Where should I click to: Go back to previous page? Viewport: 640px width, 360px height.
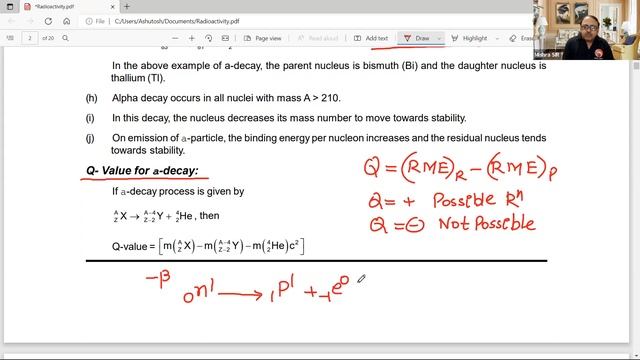pyautogui.click(x=11, y=21)
